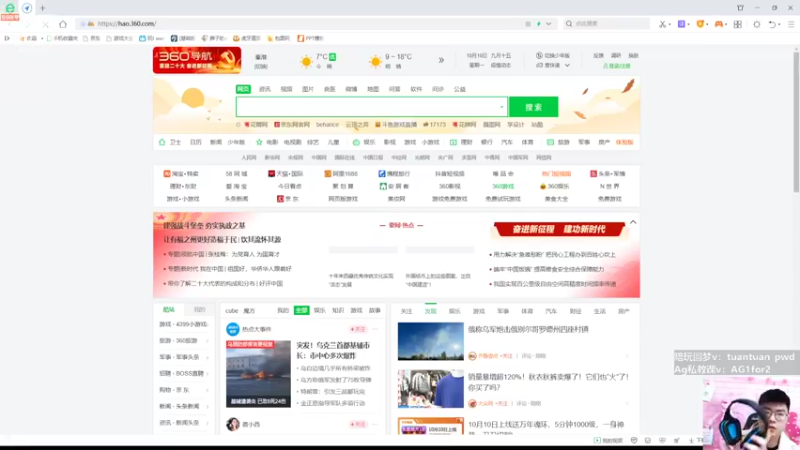
Task: Click the 热点大事件 round avatar
Action: (233, 329)
